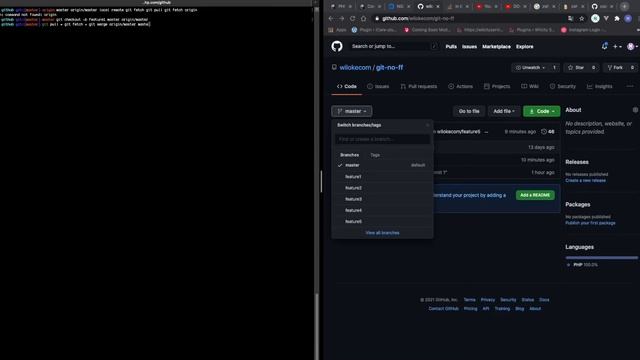Open Marketplace in GitHub header
Image resolution: width=640 pixels, height=360 pixels.
point(496,47)
